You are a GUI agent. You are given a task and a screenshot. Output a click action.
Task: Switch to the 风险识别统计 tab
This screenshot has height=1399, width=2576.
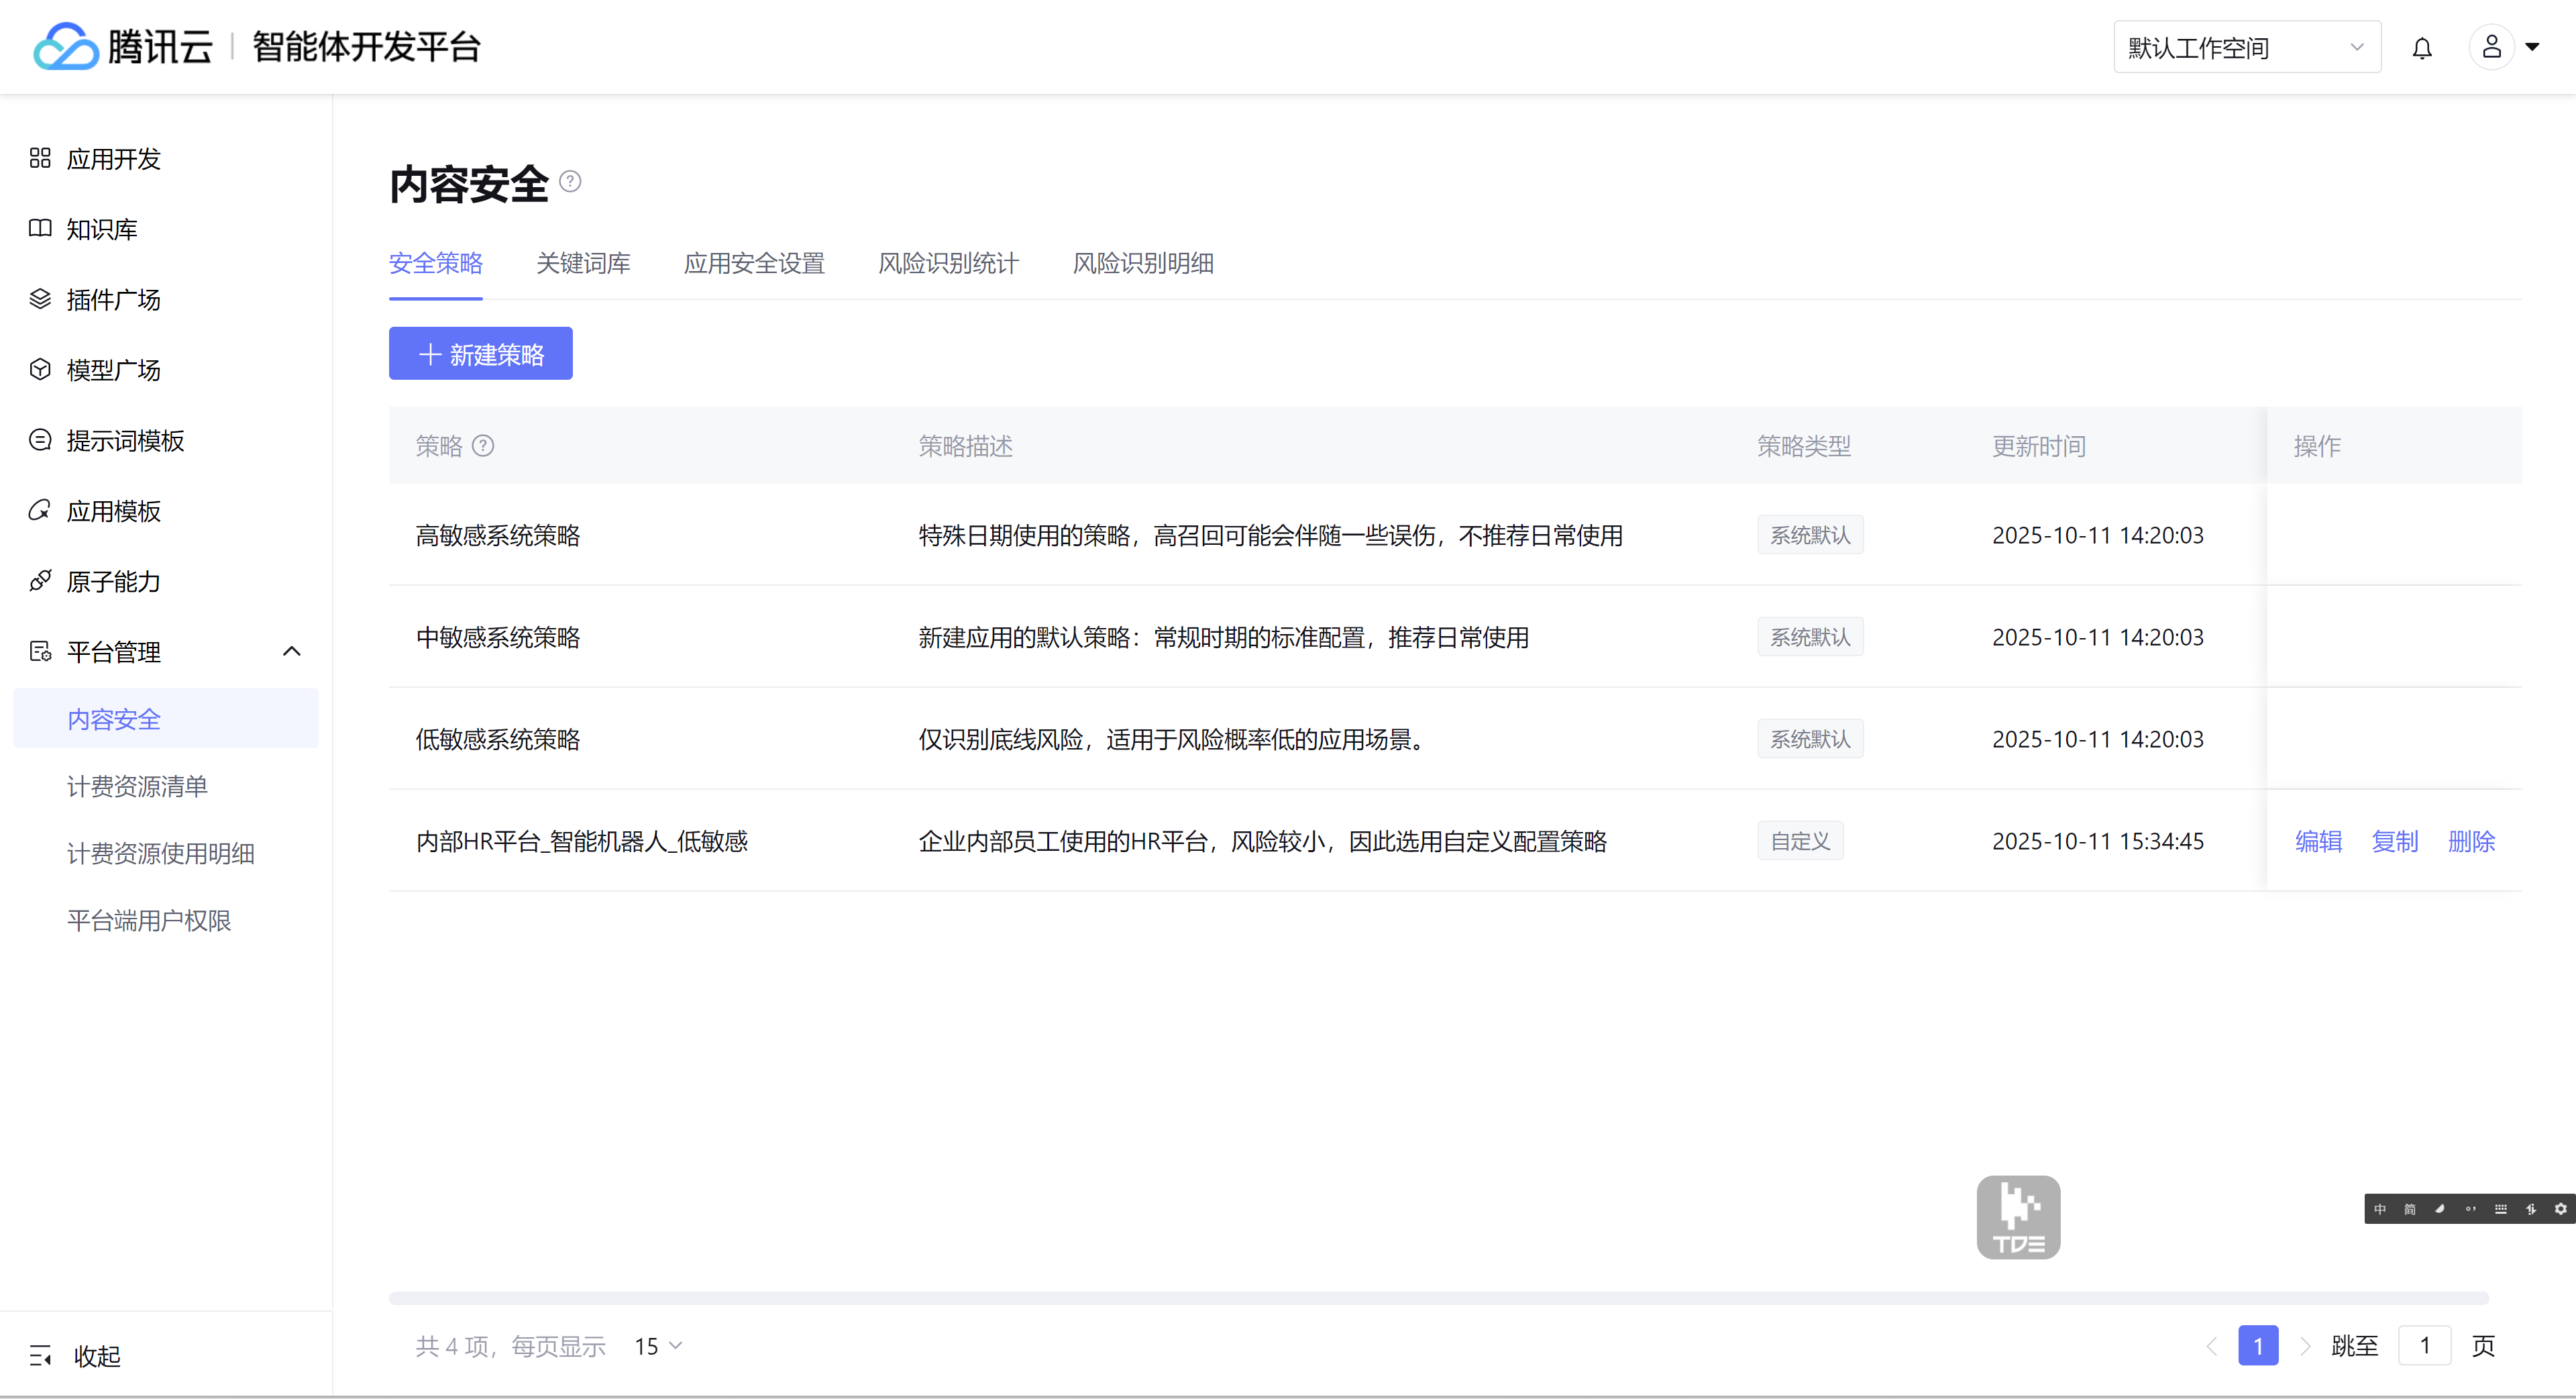(x=948, y=263)
